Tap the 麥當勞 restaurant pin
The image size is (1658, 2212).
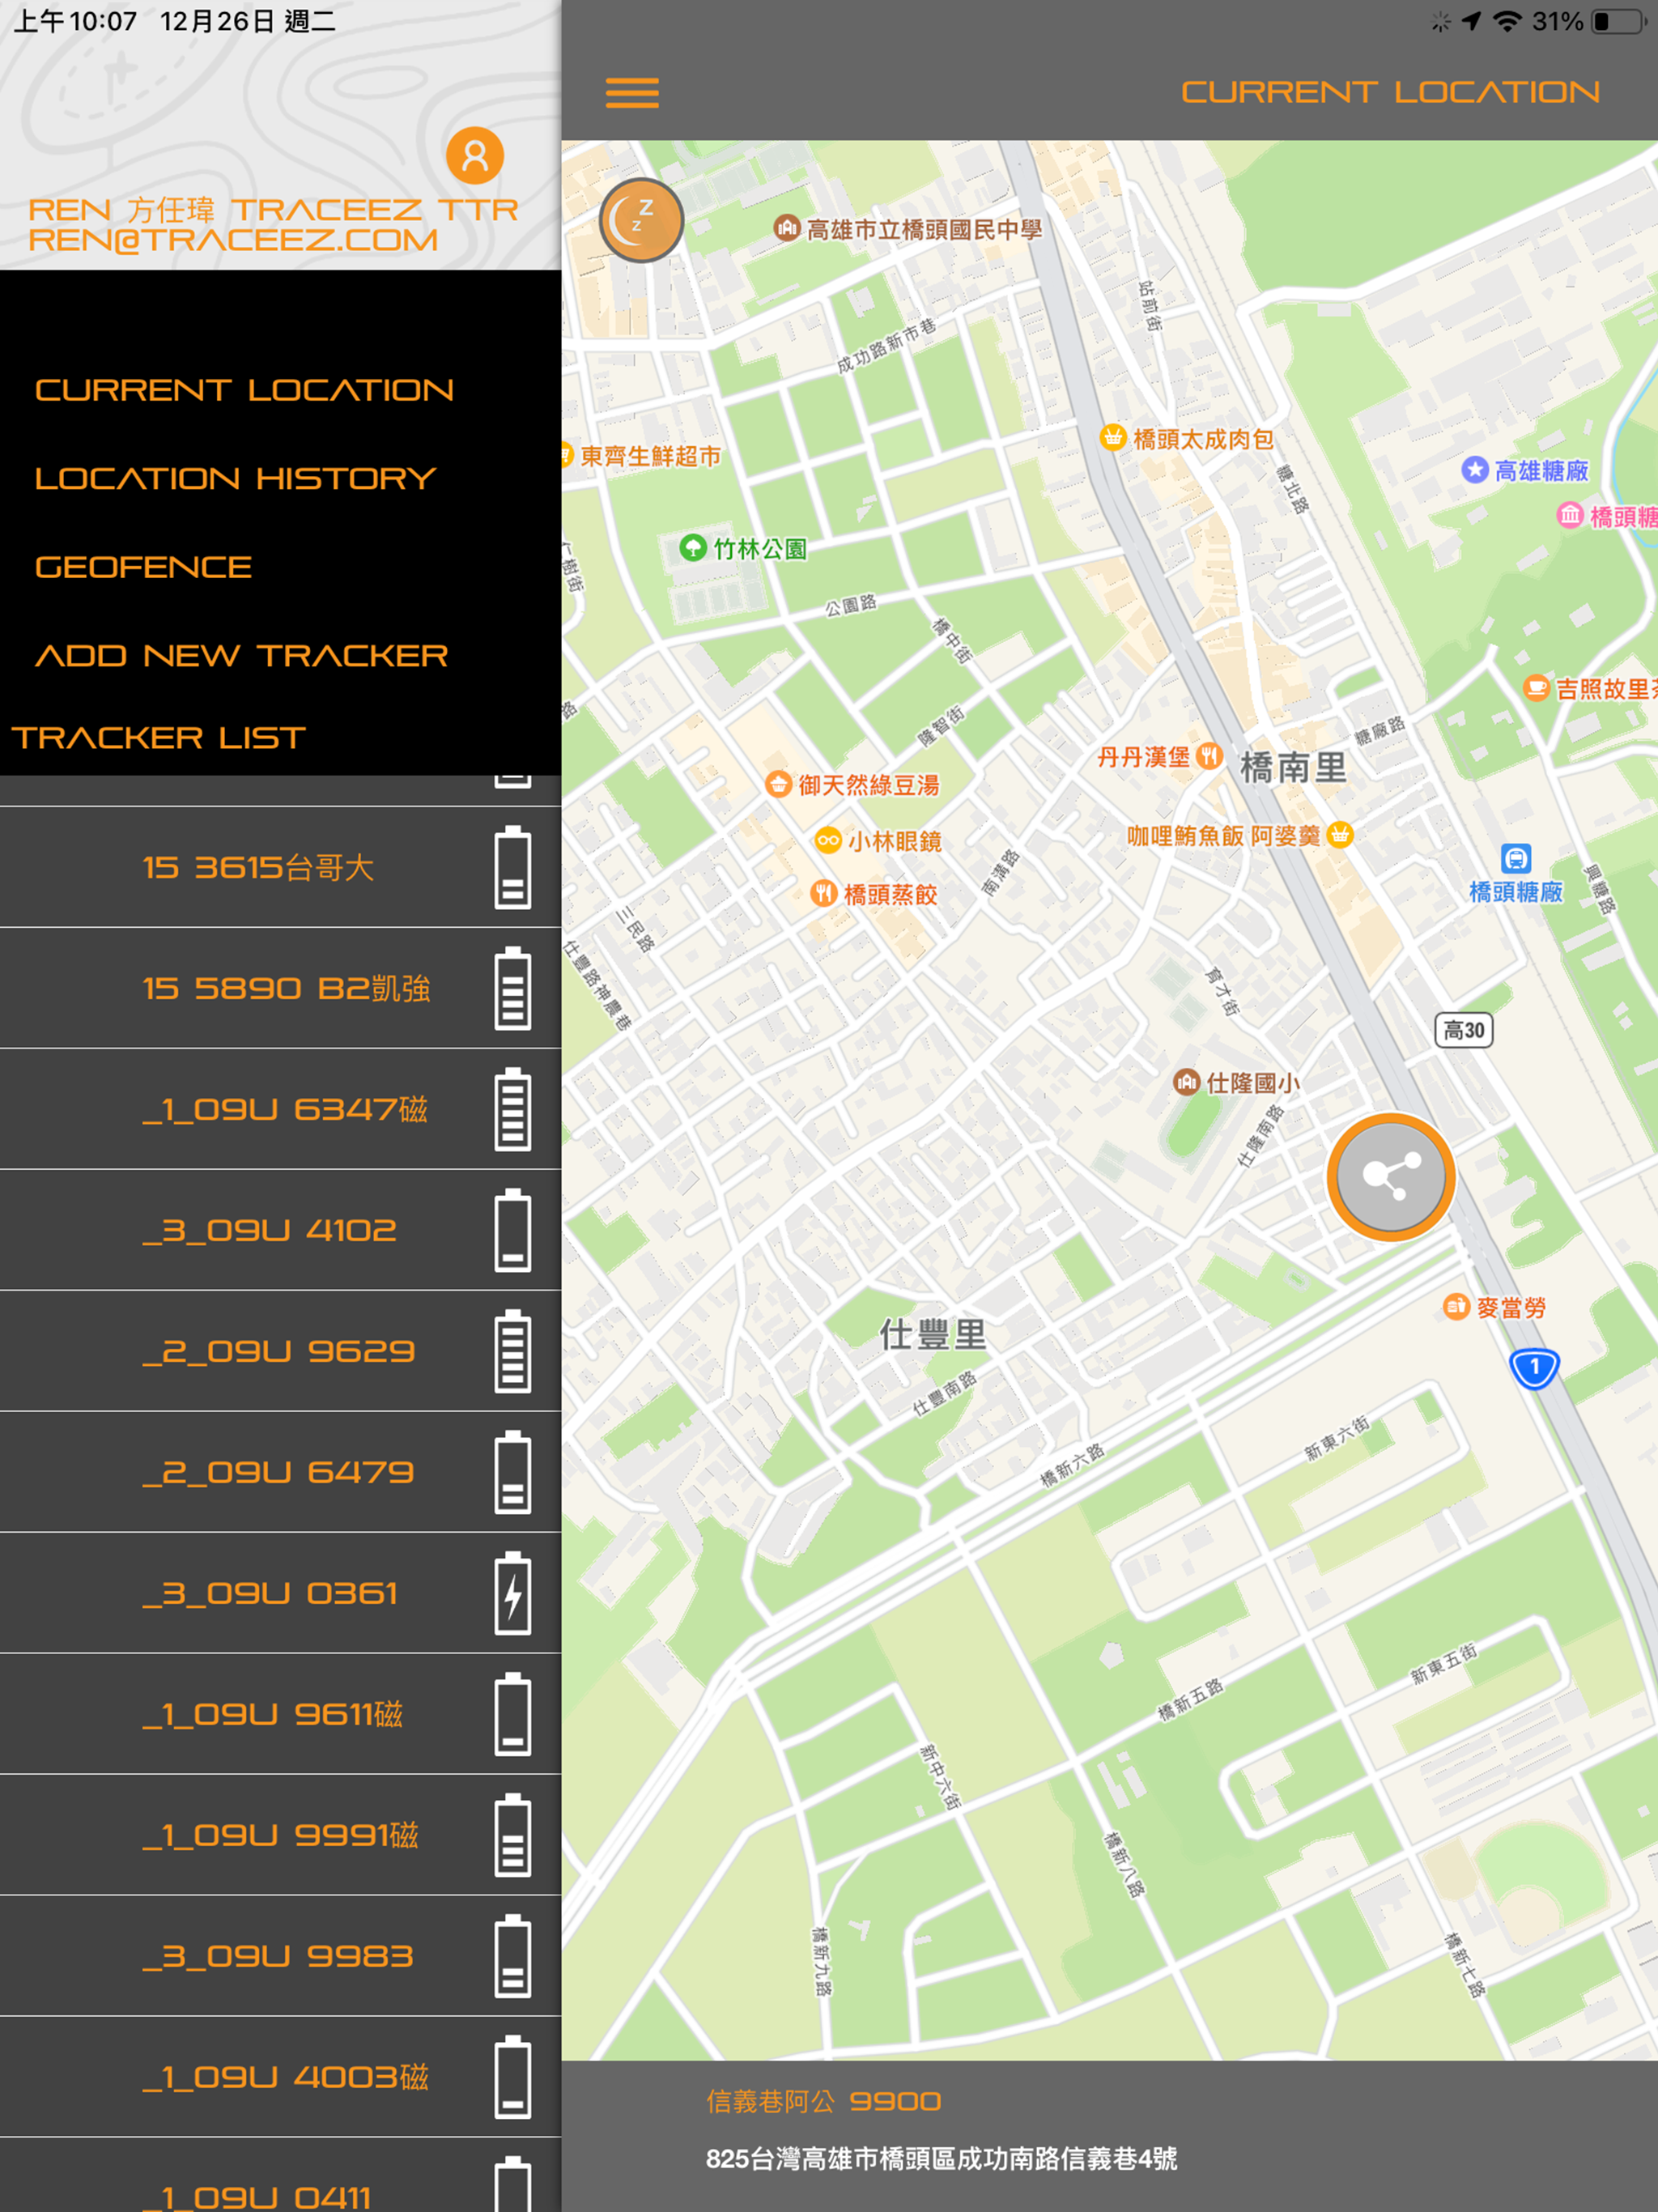[1456, 1306]
